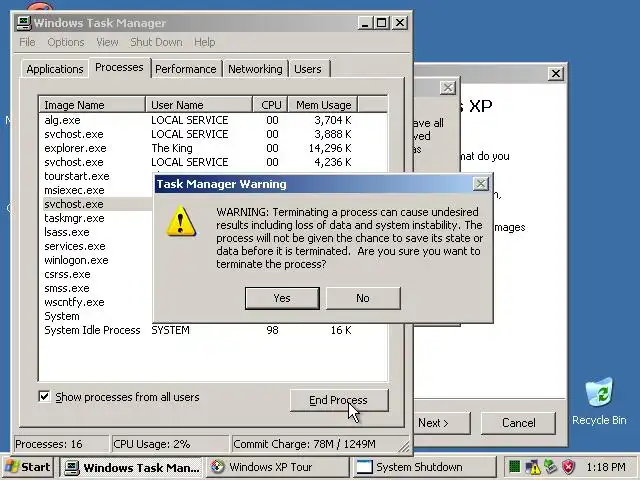The height and width of the screenshot is (480, 640).
Task: Select the smss.exe process
Action: 67,288
